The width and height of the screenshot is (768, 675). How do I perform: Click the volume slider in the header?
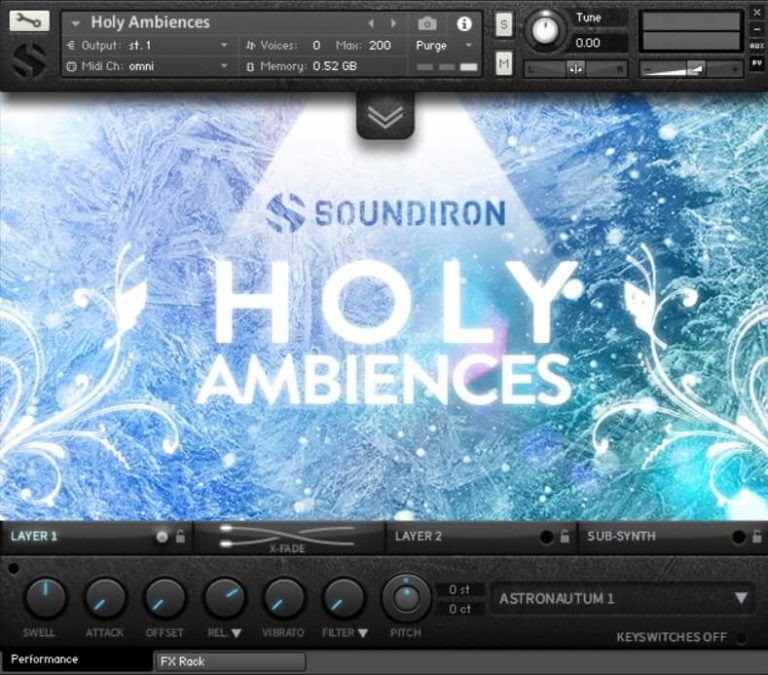[x=692, y=69]
